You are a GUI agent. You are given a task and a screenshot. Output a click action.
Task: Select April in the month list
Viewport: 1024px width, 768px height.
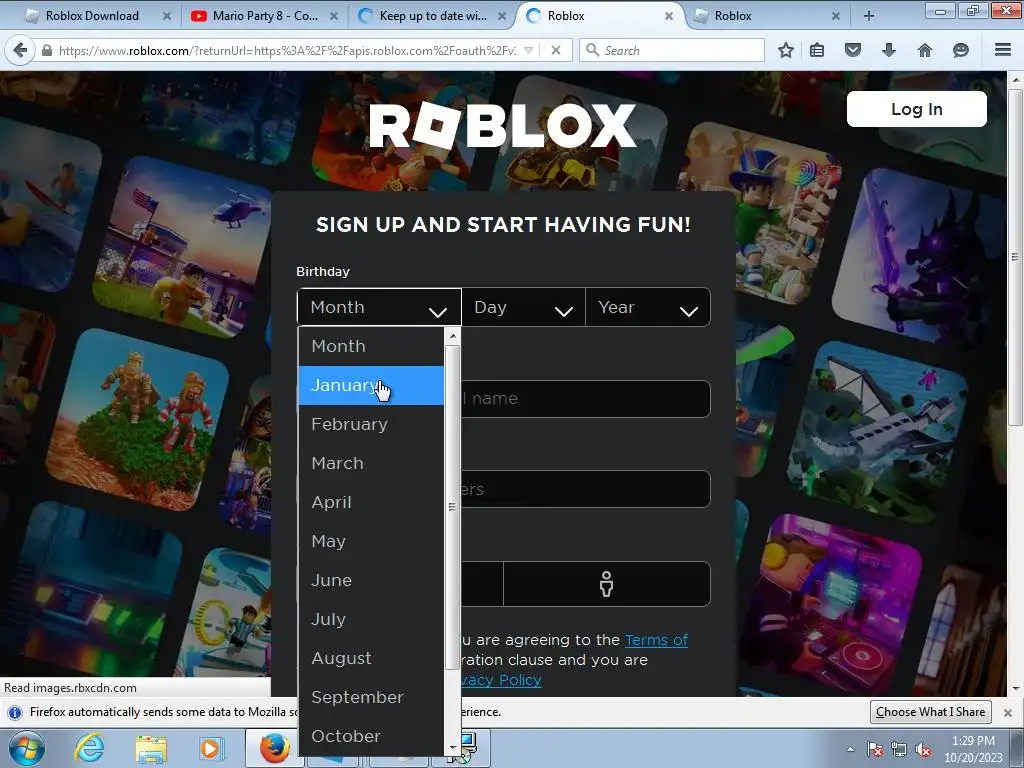coord(371,502)
